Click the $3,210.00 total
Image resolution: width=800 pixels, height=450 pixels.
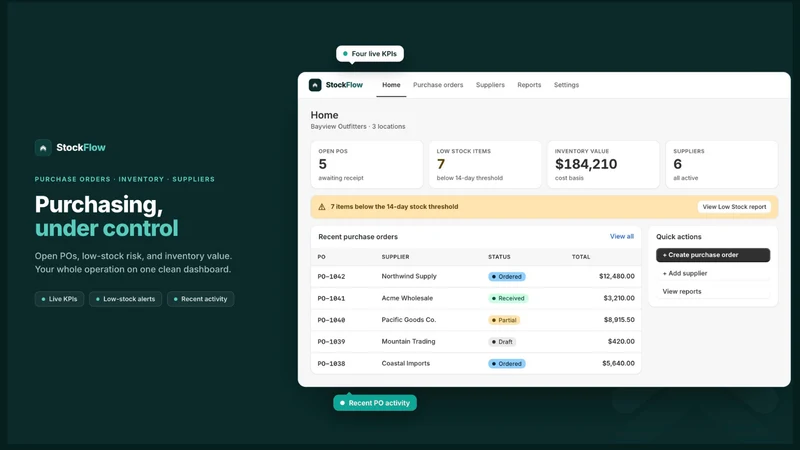(x=619, y=298)
